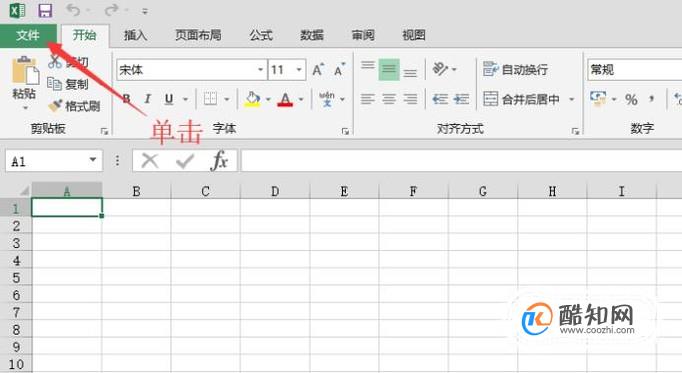Toggle underline formatting
Screen dimensions: 682x373
(169, 100)
